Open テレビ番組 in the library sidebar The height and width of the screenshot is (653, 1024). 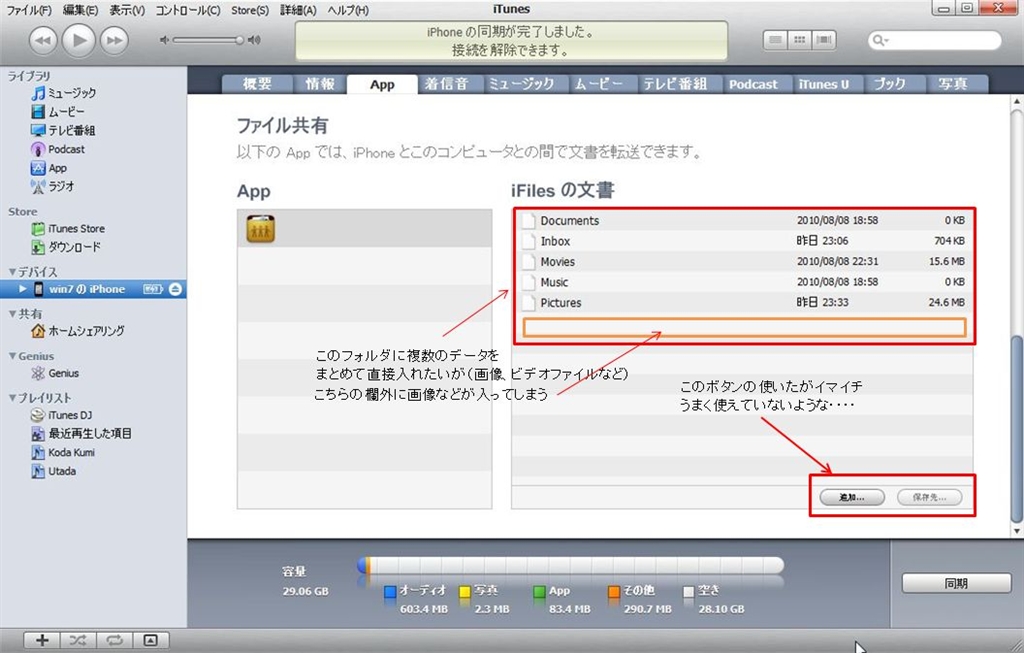click(63, 131)
